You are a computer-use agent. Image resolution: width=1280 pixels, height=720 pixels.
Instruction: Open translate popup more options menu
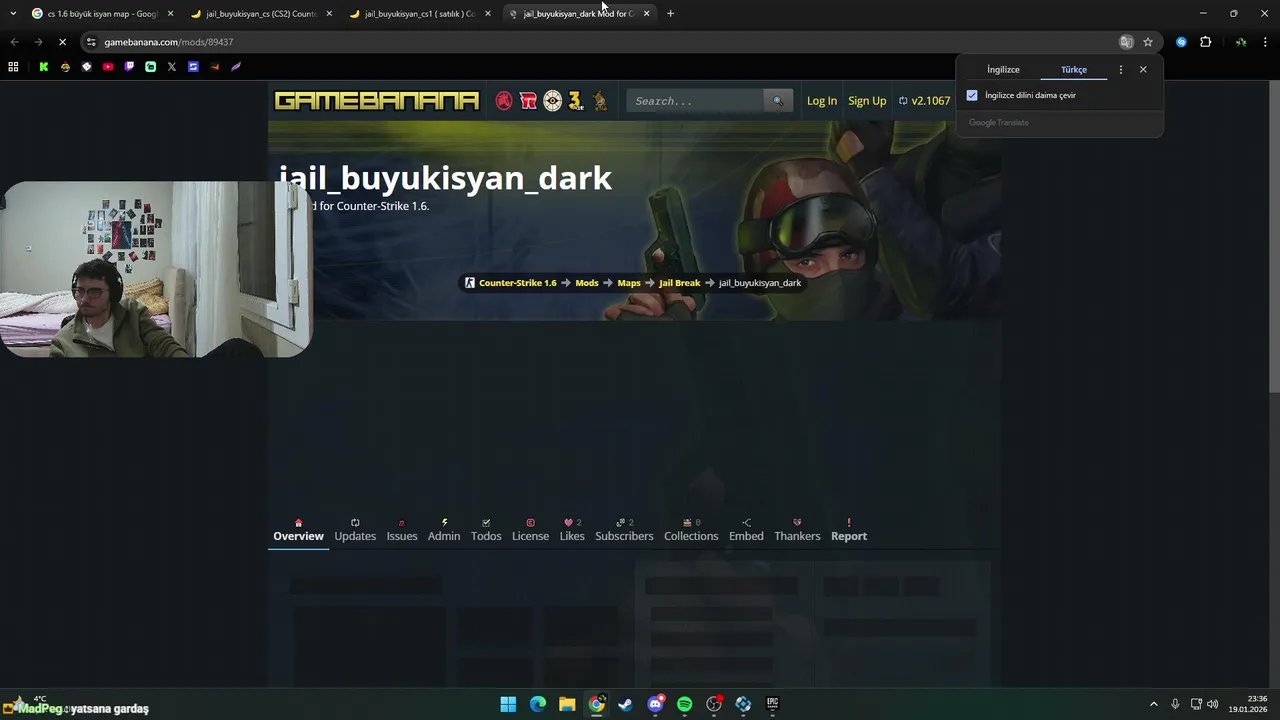(x=1120, y=70)
